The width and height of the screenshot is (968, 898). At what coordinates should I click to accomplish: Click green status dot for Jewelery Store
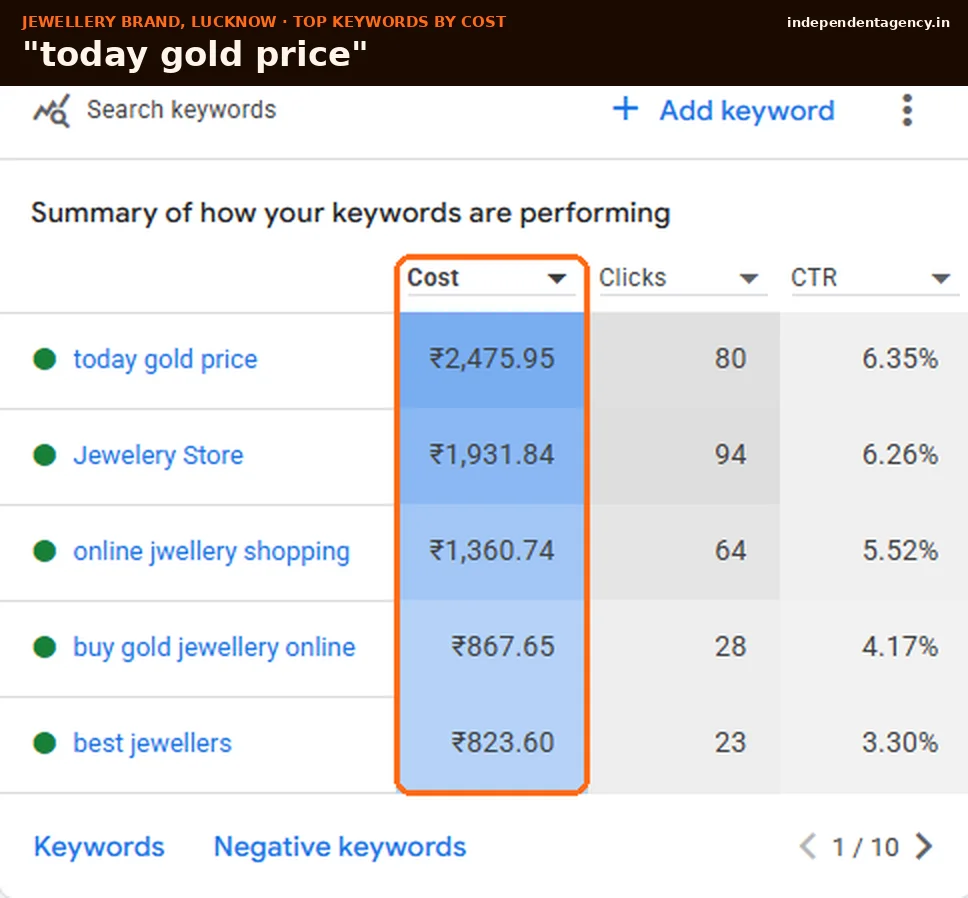click(x=44, y=455)
